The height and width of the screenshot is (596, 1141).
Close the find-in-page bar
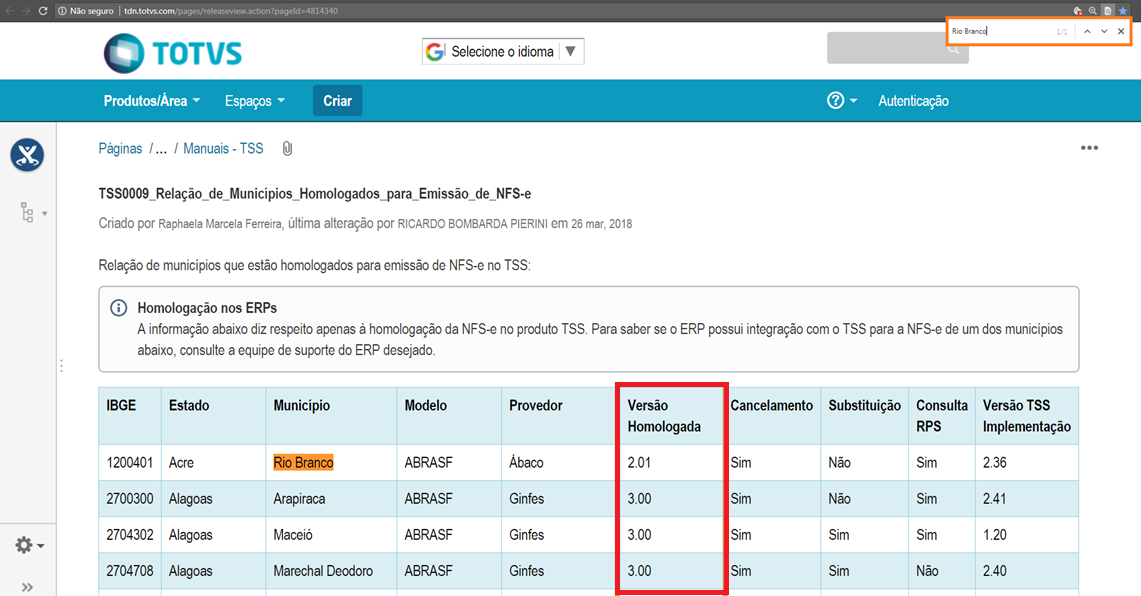coord(1121,31)
